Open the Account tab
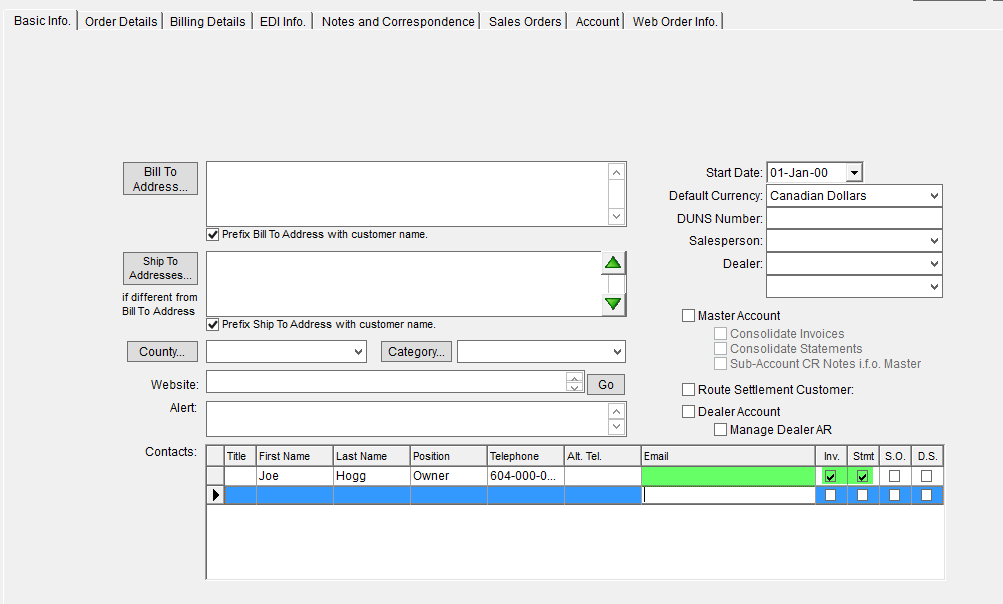 [x=597, y=21]
